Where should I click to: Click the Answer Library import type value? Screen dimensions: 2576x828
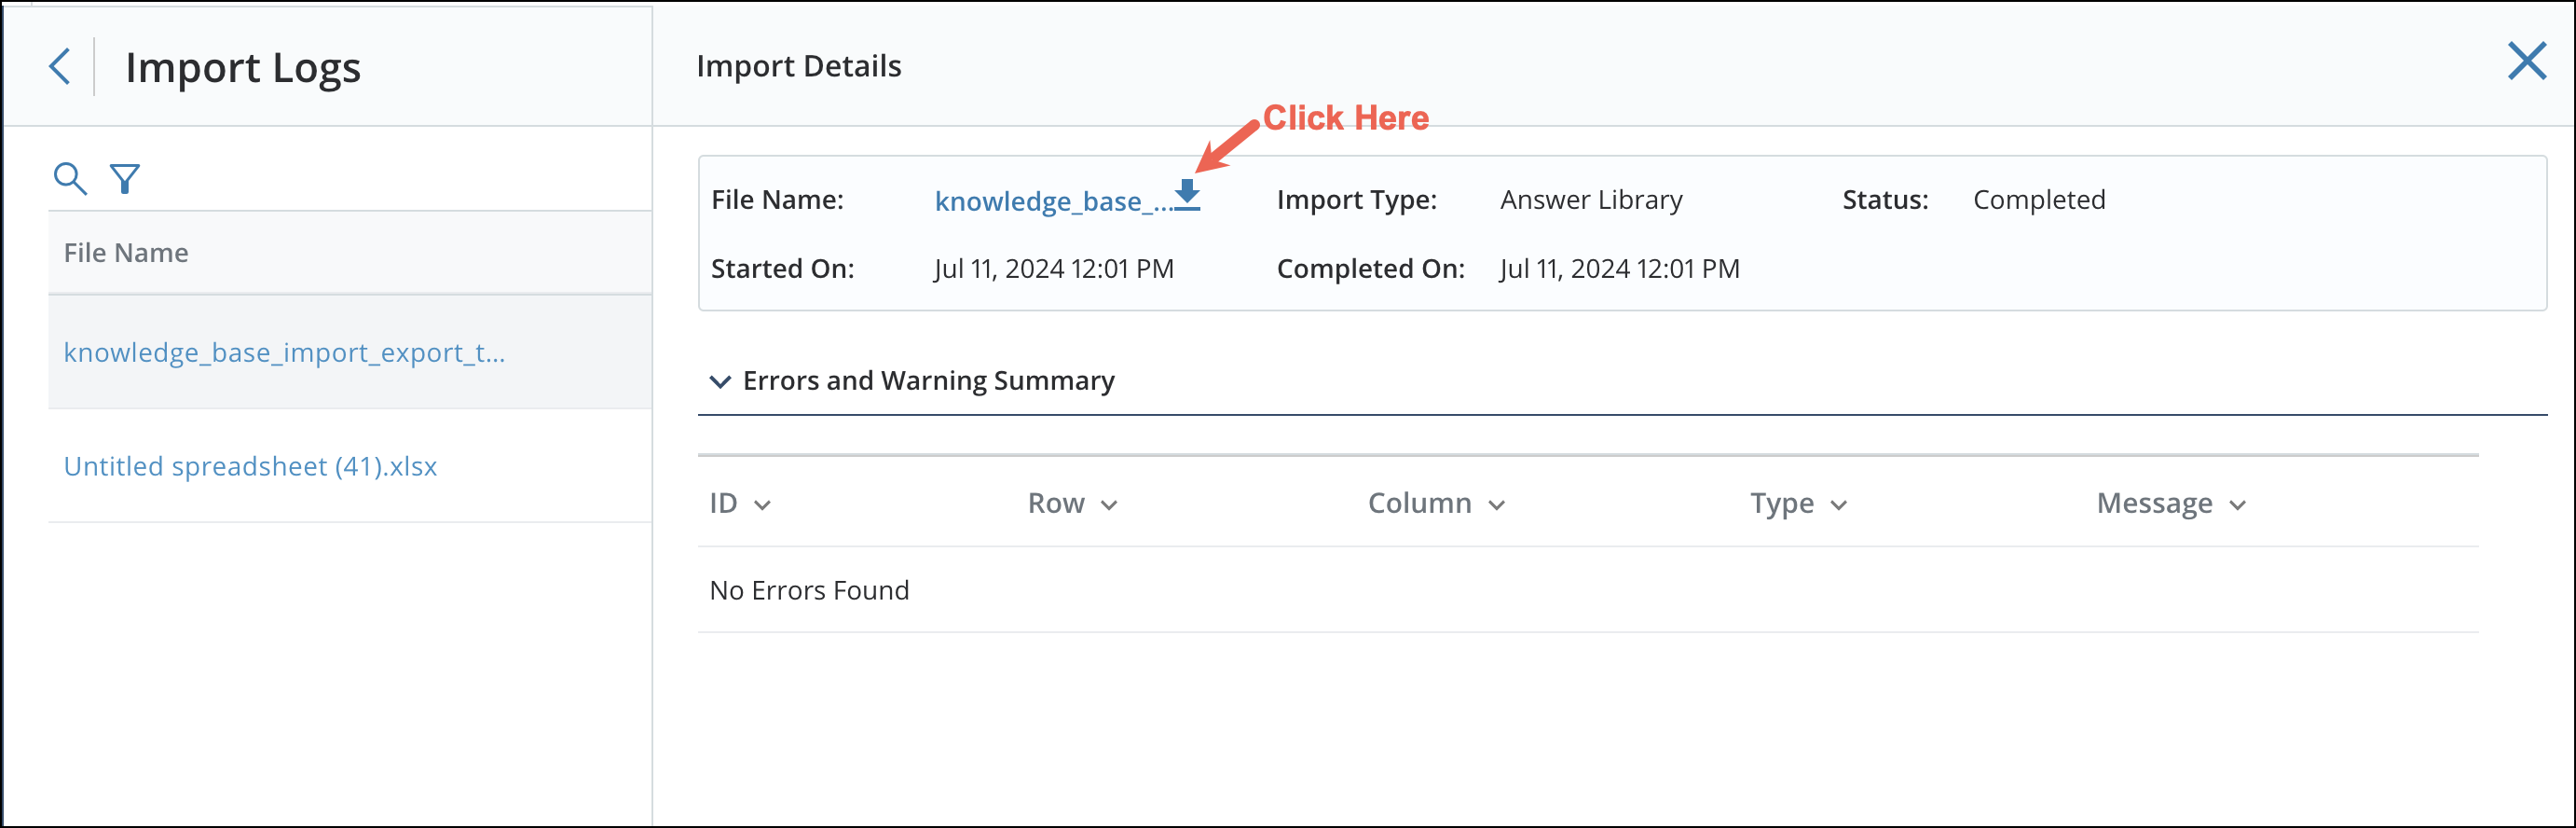(x=1590, y=200)
